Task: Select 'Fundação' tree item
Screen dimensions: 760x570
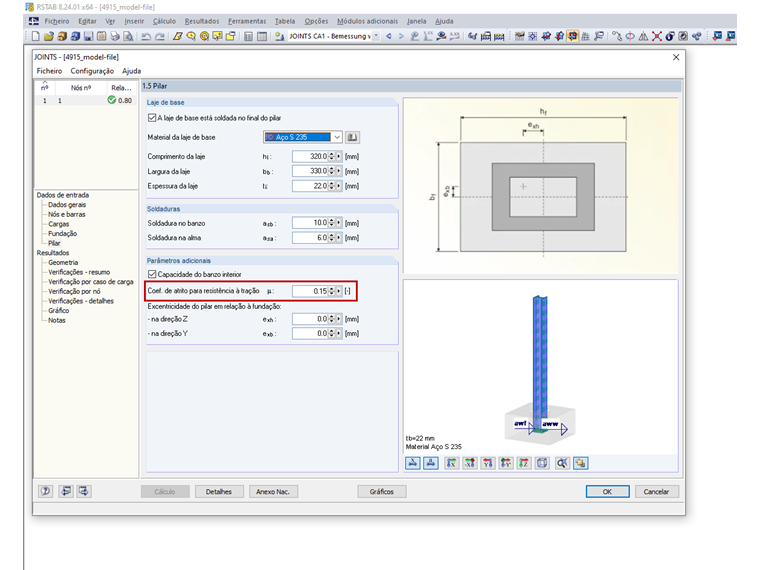Action: coord(62,234)
